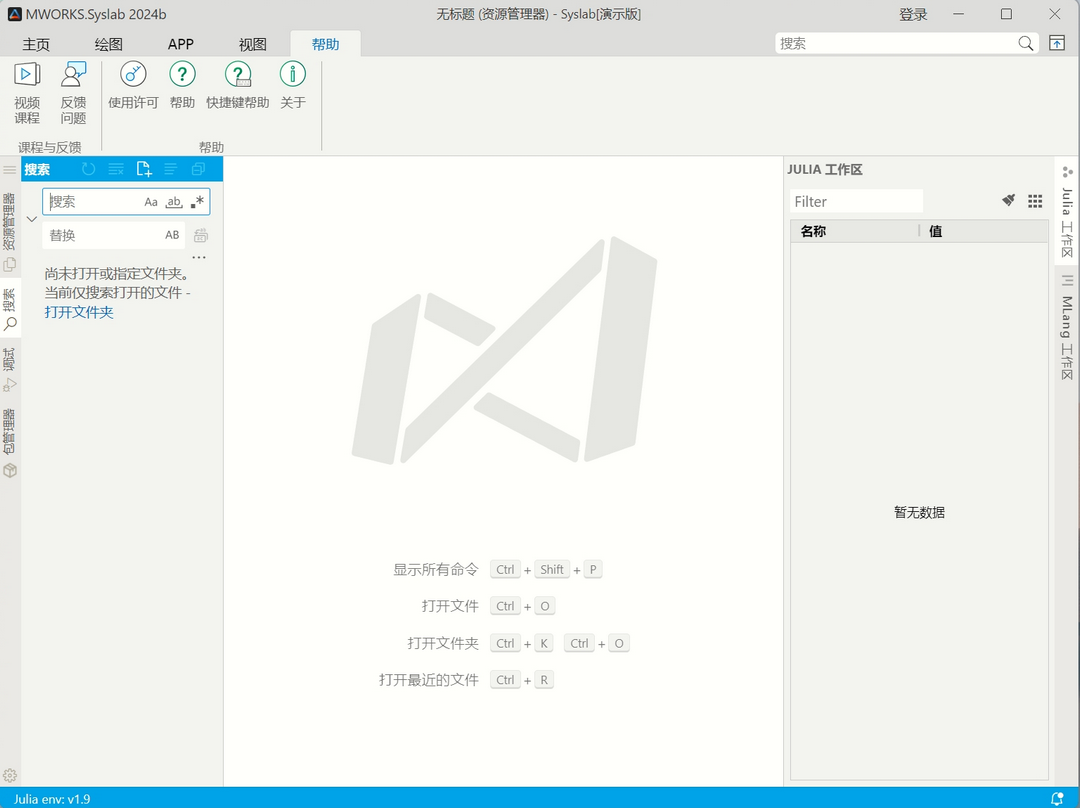Toggle search details three-dots button
The width and height of the screenshot is (1080, 808).
pyautogui.click(x=199, y=258)
